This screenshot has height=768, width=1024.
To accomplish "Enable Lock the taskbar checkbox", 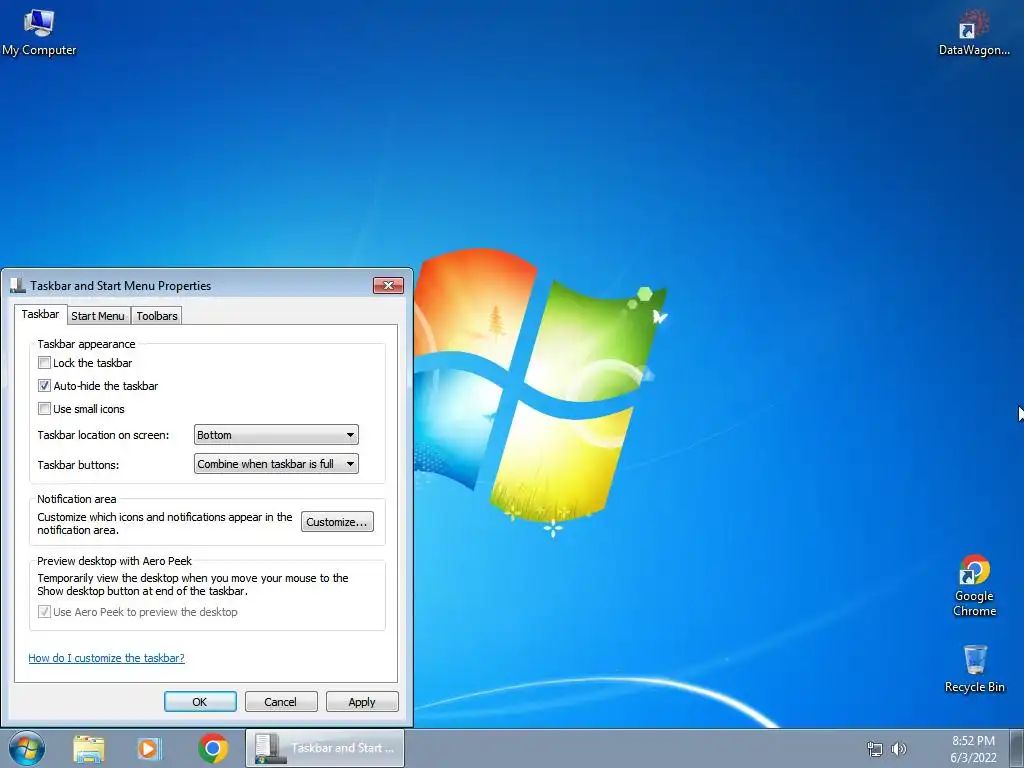I will click(x=44, y=362).
